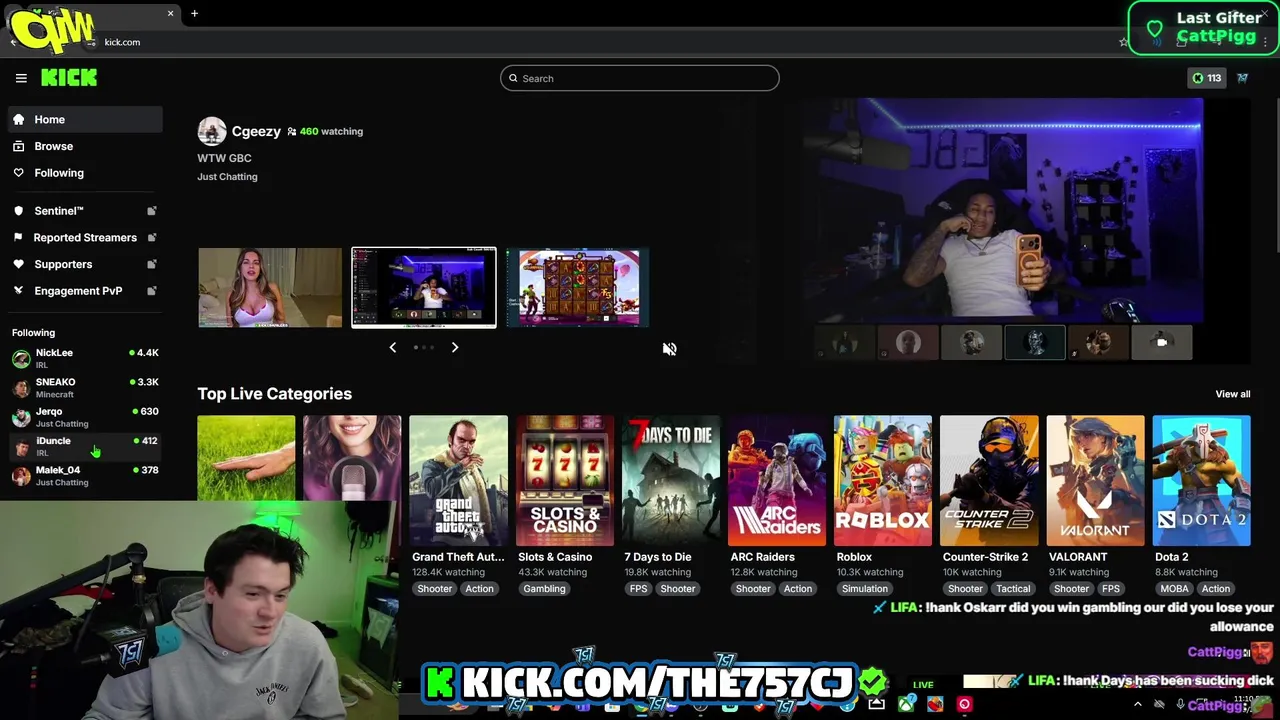
Task: Click the featured Cgeezy stream video
Action: [1003, 210]
